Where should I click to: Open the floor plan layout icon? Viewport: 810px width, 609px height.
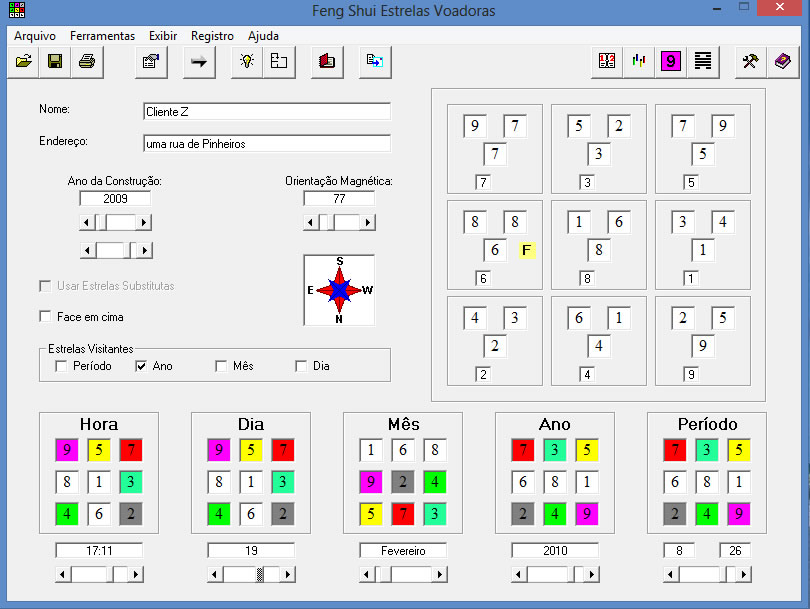[x=279, y=61]
